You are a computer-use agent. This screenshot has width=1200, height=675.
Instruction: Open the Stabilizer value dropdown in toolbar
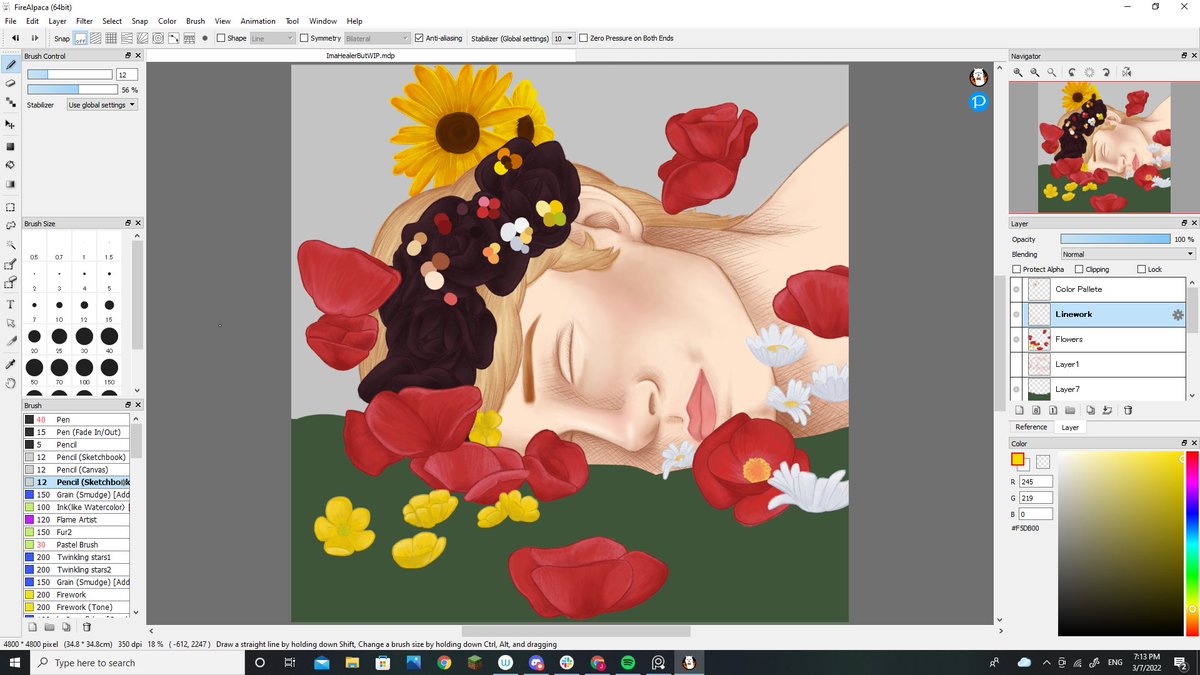click(x=564, y=38)
